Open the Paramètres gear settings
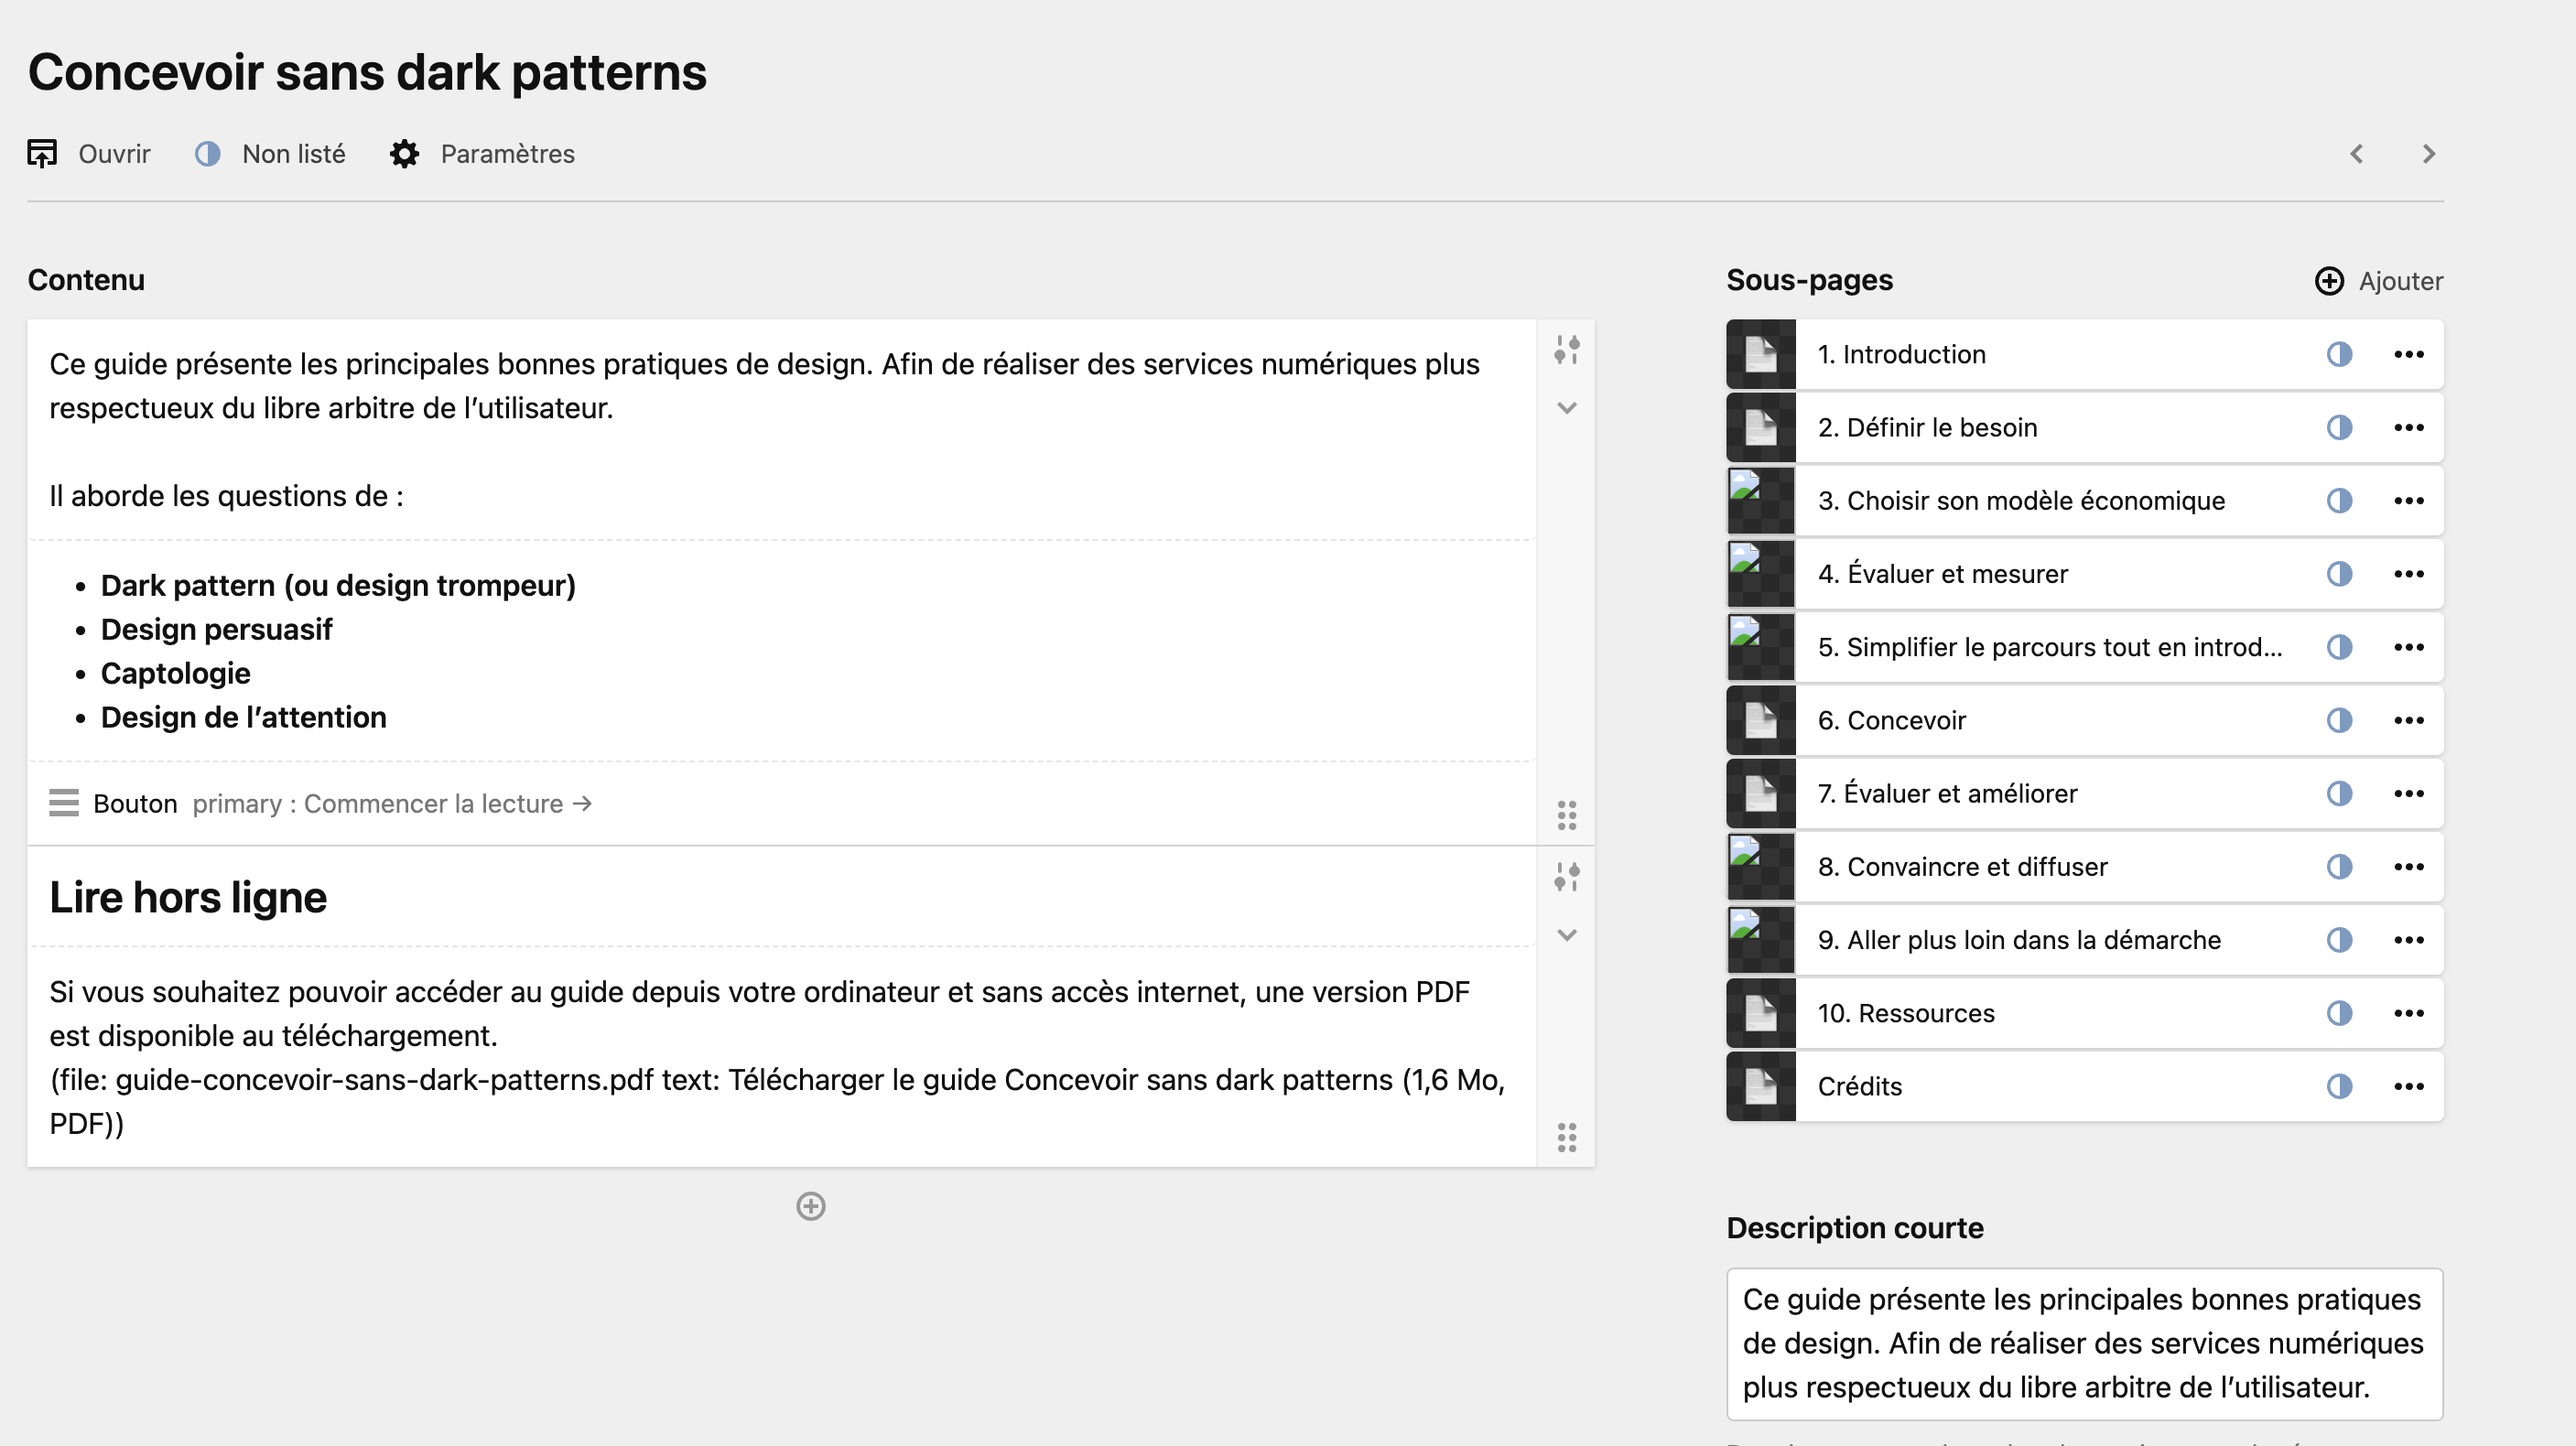 tap(404, 154)
